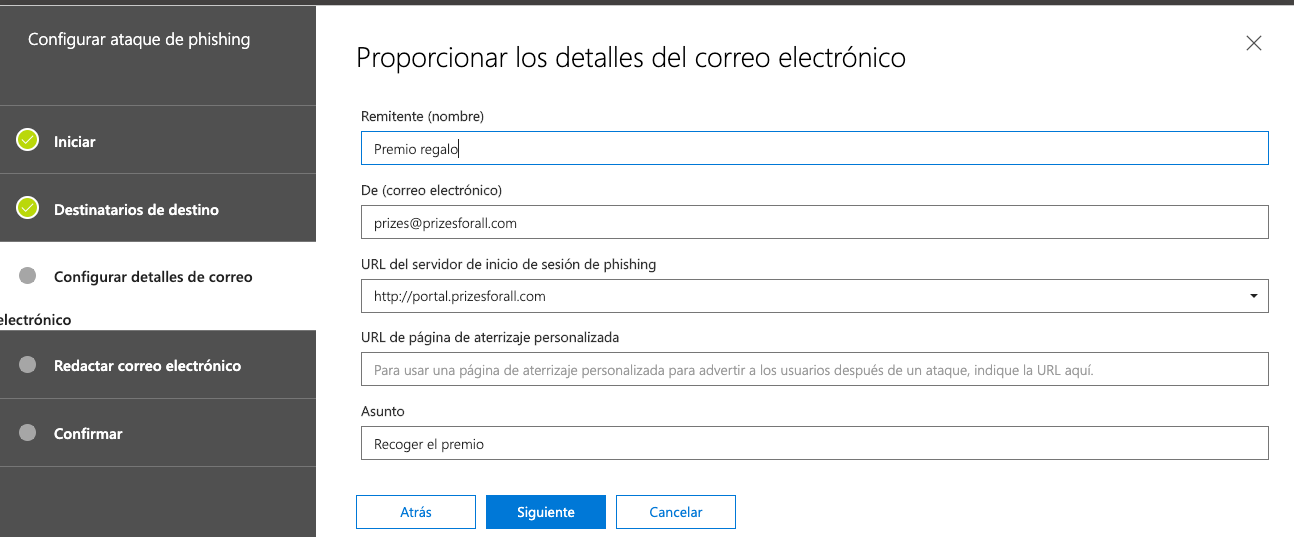1294x537 pixels.
Task: Click the green checkmark beside Iniciar
Action: coord(28,141)
